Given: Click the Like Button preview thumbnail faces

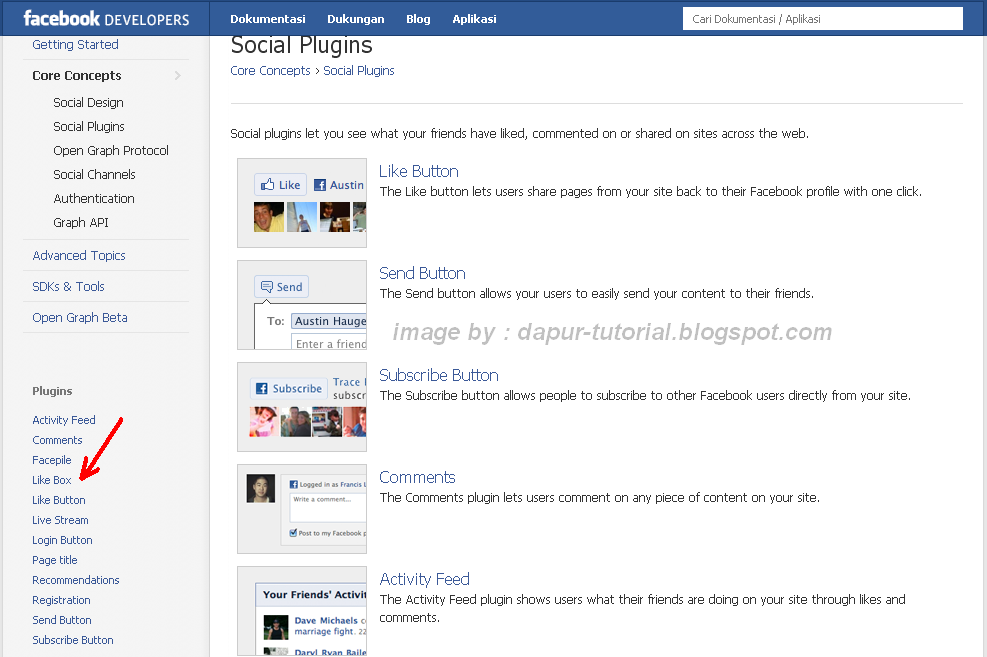Looking at the screenshot, I should (x=309, y=217).
